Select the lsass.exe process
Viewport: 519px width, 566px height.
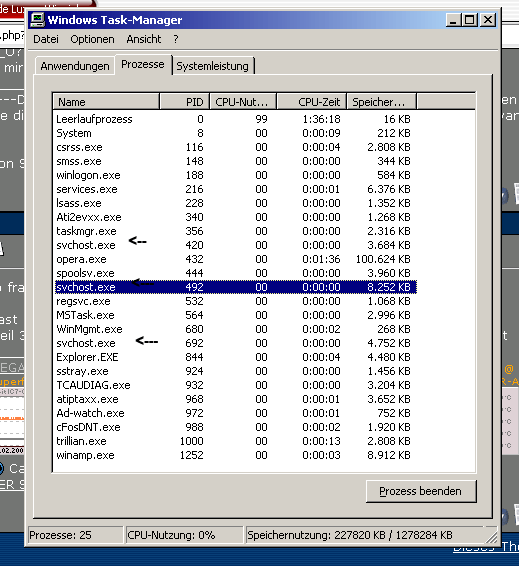click(x=236, y=203)
